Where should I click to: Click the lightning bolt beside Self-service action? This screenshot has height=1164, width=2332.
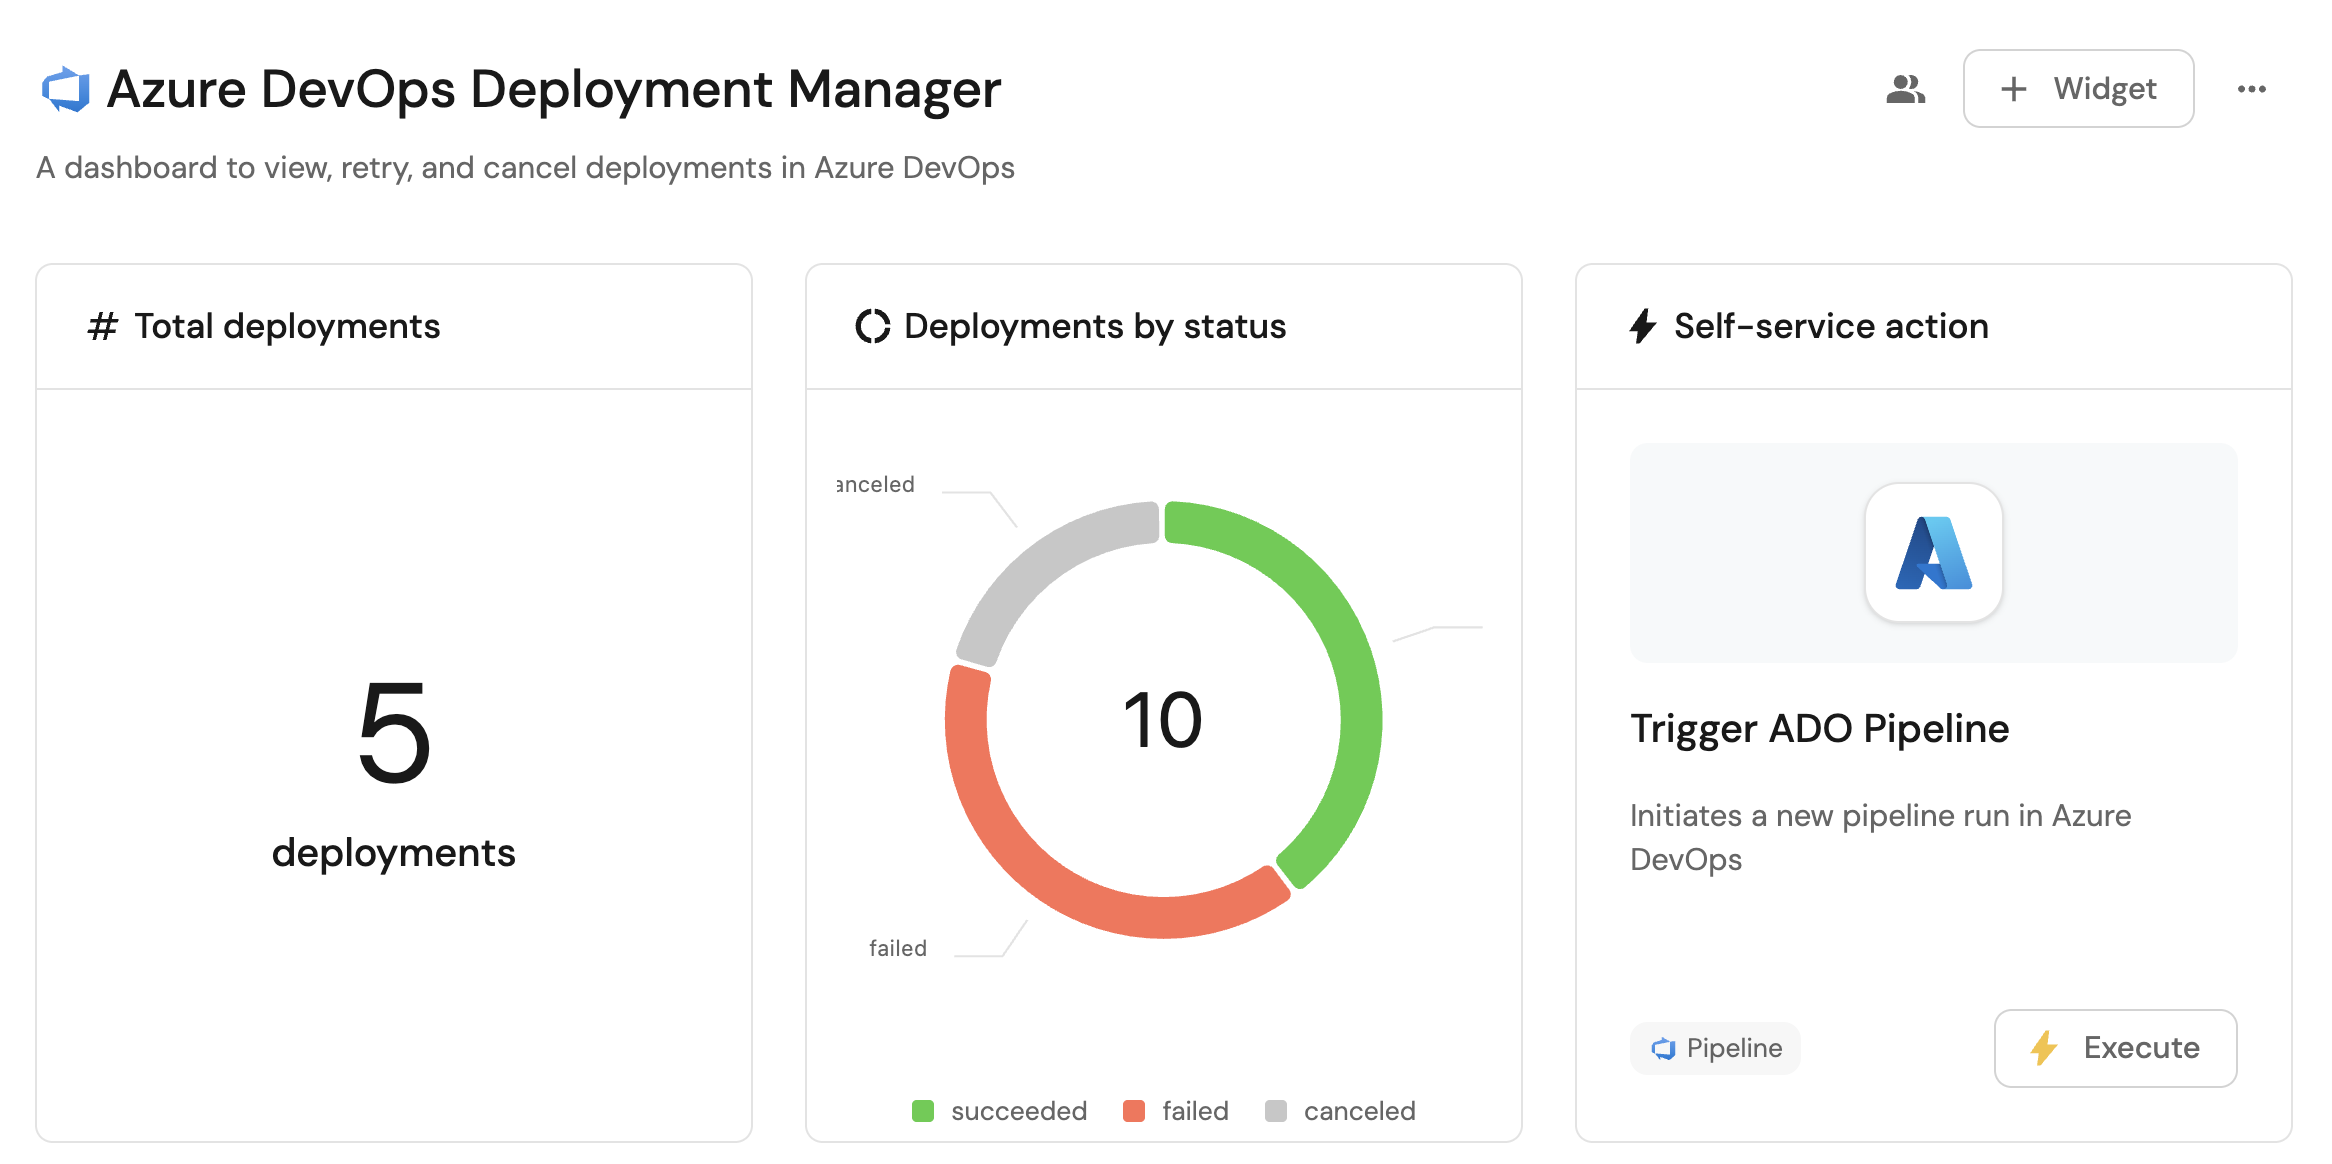point(1642,326)
